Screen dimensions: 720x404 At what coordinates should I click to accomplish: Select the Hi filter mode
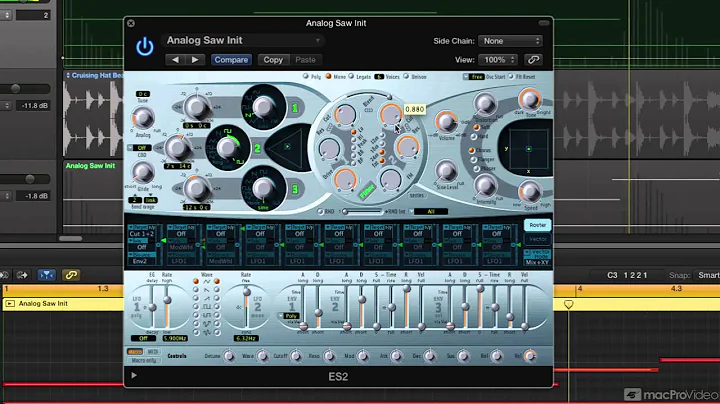pyautogui.click(x=353, y=140)
